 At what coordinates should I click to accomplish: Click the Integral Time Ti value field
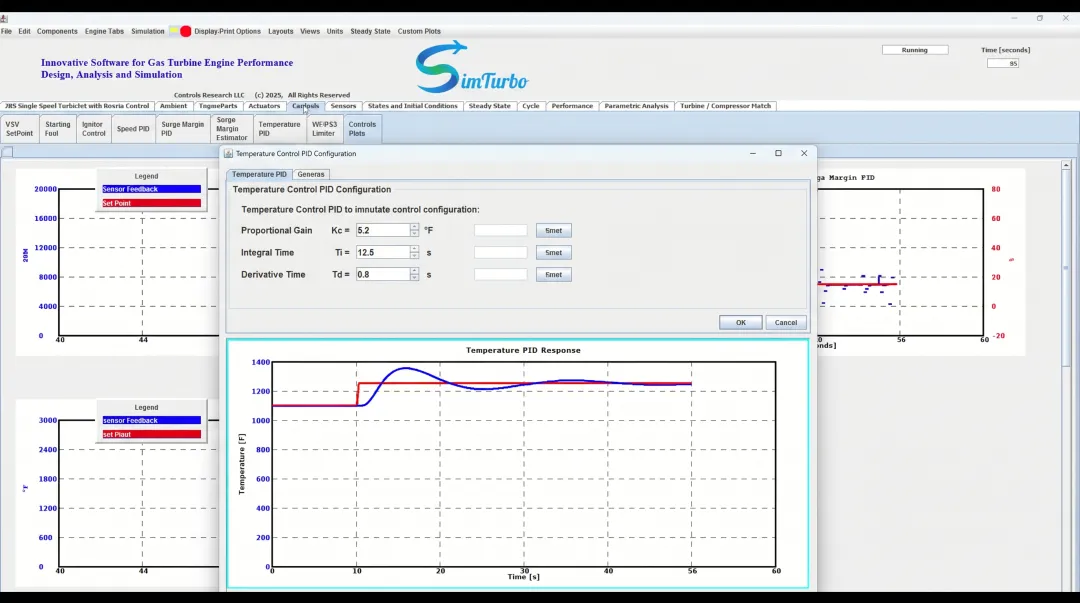tap(382, 252)
